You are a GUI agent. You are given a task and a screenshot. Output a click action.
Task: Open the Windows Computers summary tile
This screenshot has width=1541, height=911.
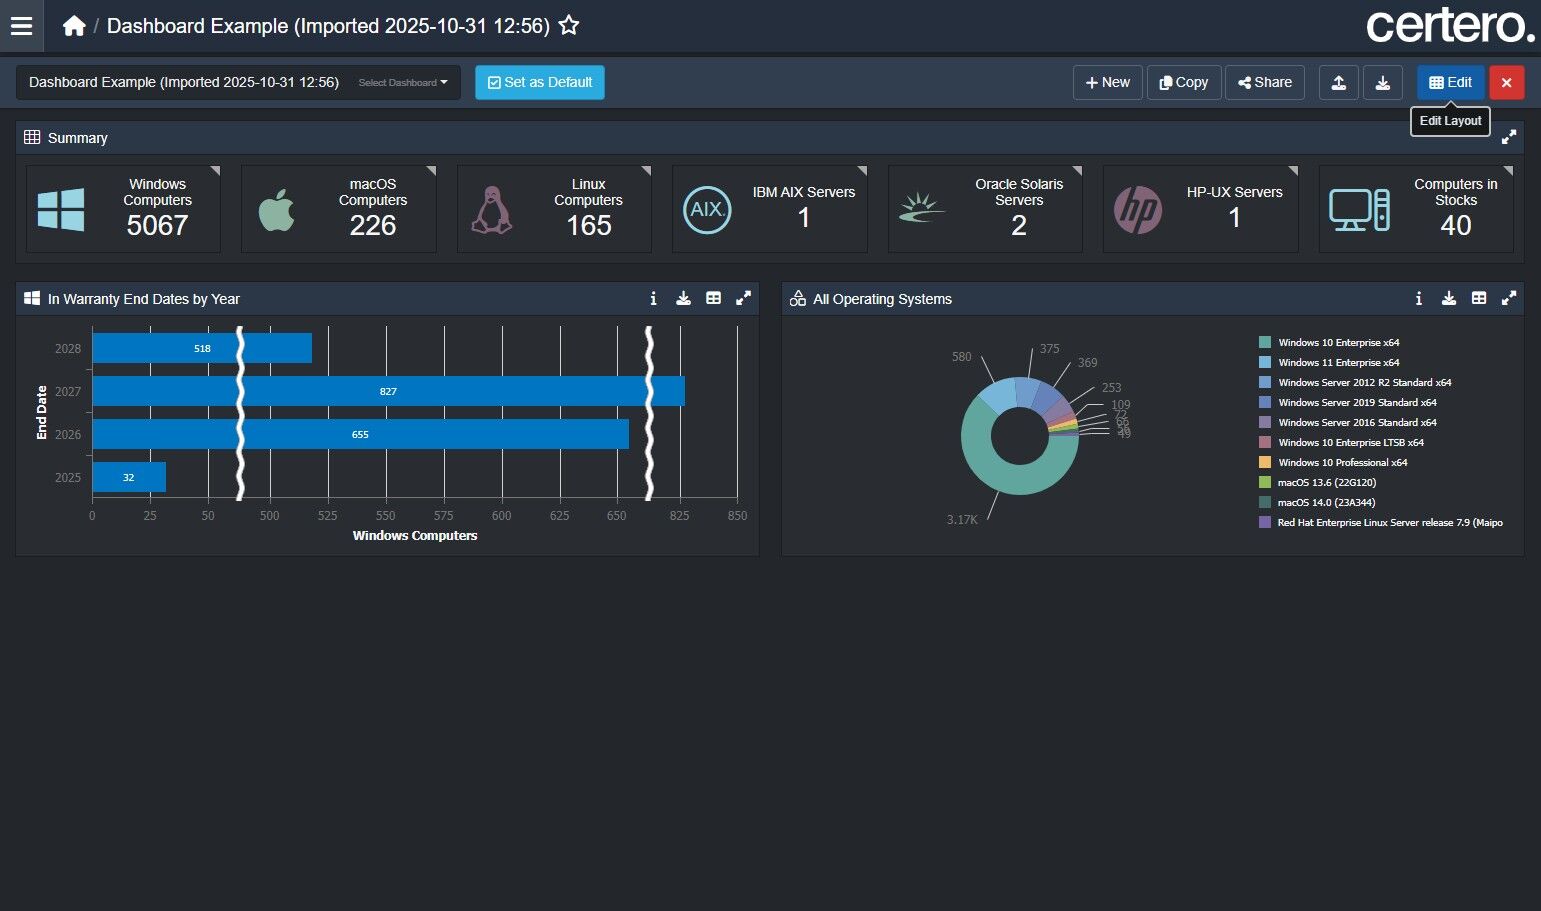pos(123,208)
